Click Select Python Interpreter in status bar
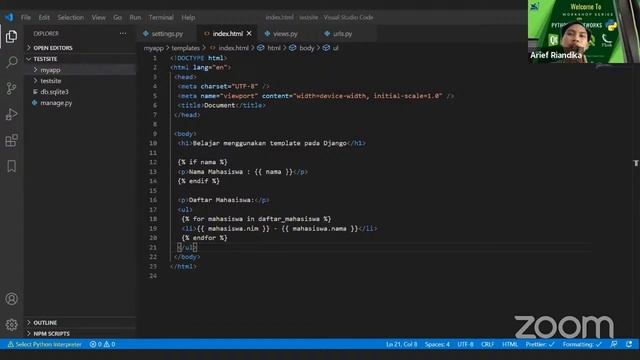The width and height of the screenshot is (640, 360). [x=45, y=344]
